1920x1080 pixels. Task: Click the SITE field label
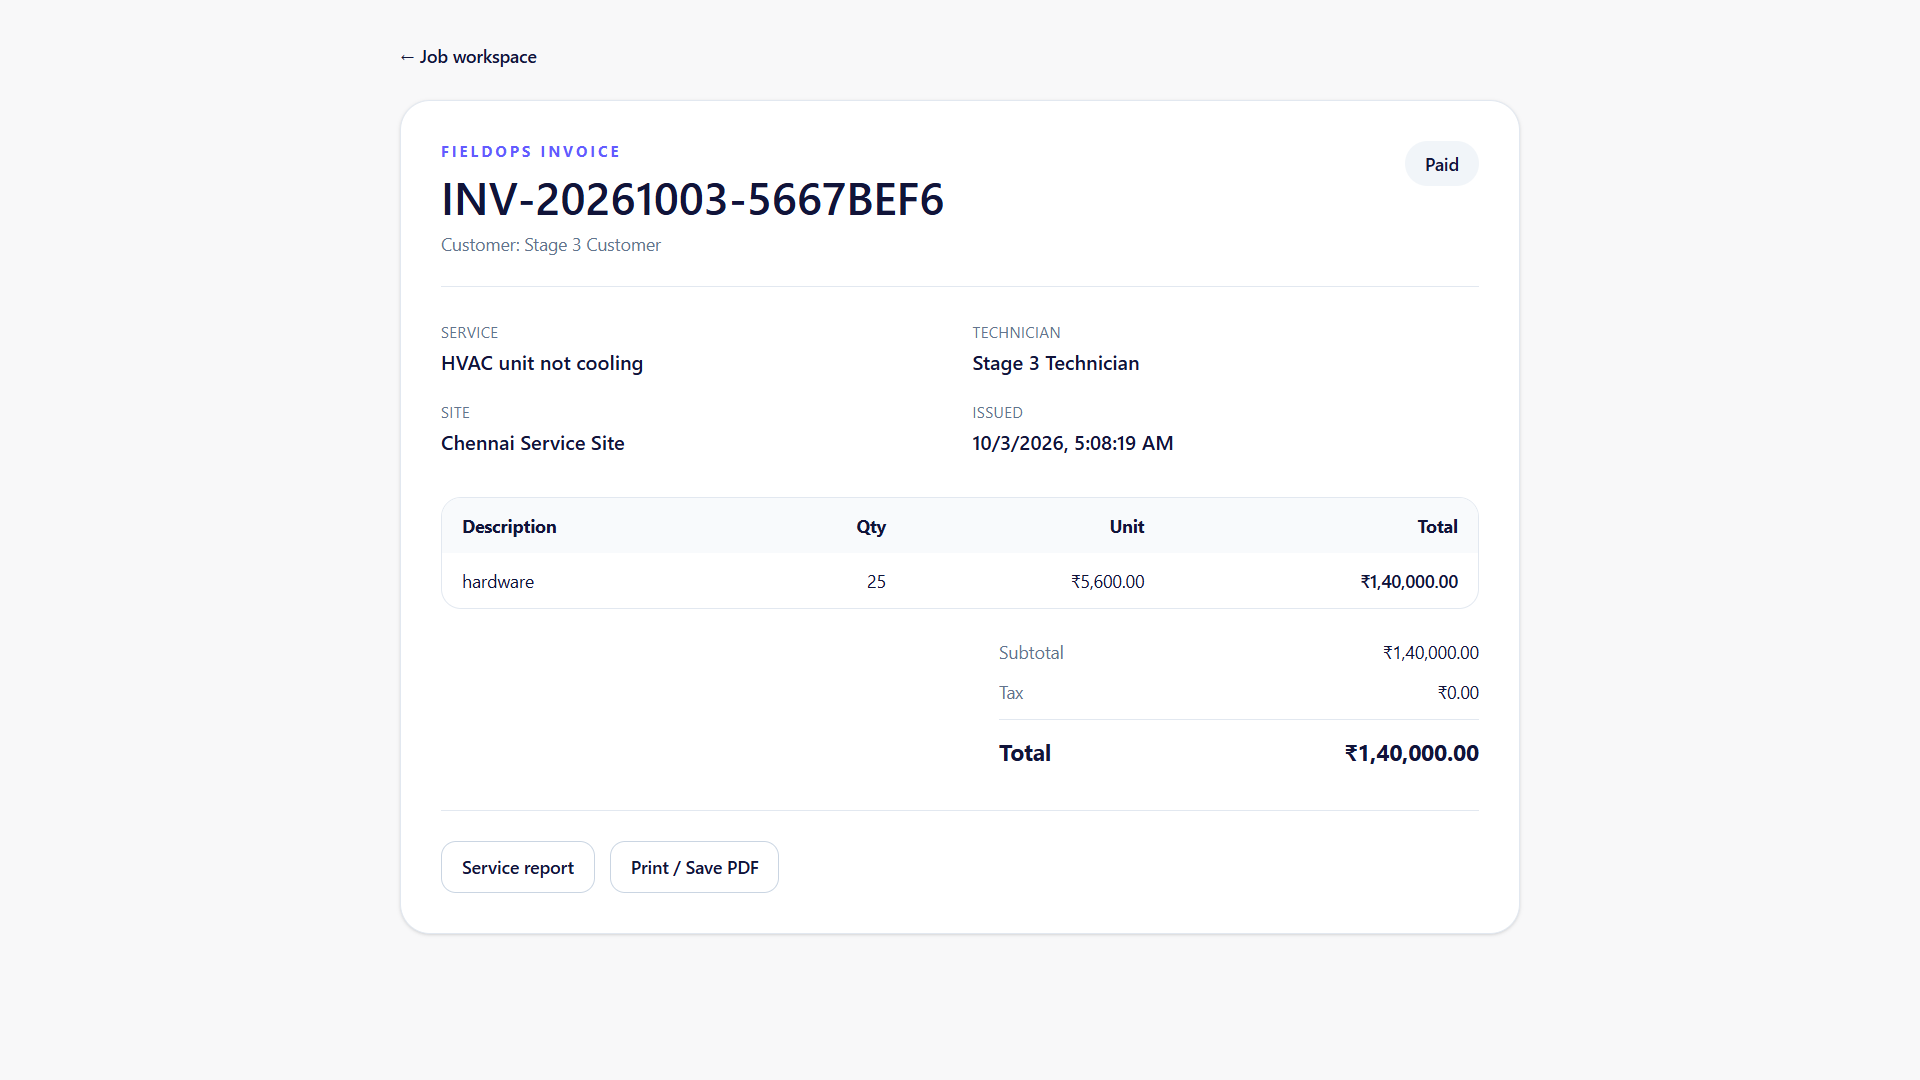455,413
